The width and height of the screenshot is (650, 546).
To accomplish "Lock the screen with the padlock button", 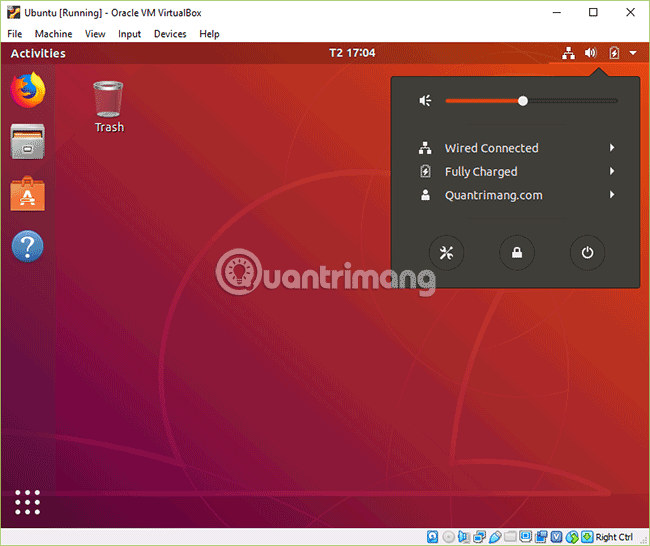I will [x=517, y=252].
